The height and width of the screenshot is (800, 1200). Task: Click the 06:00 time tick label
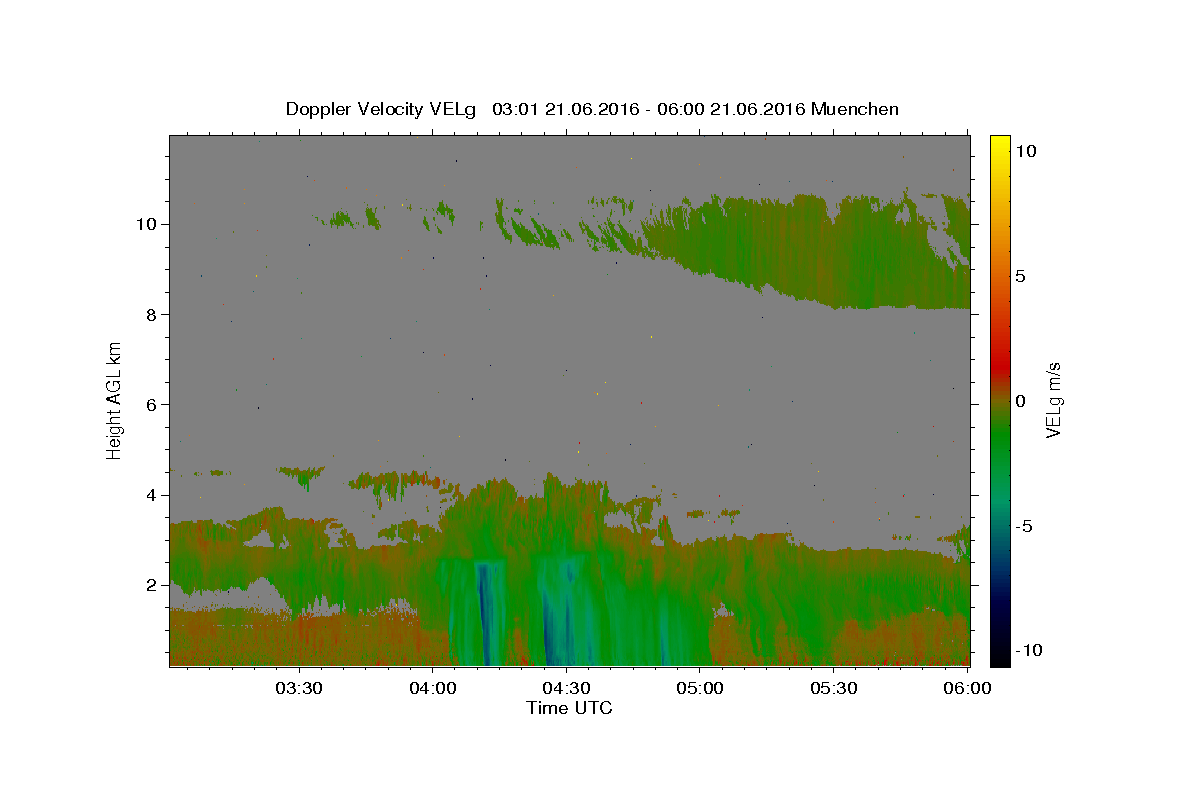(968, 689)
